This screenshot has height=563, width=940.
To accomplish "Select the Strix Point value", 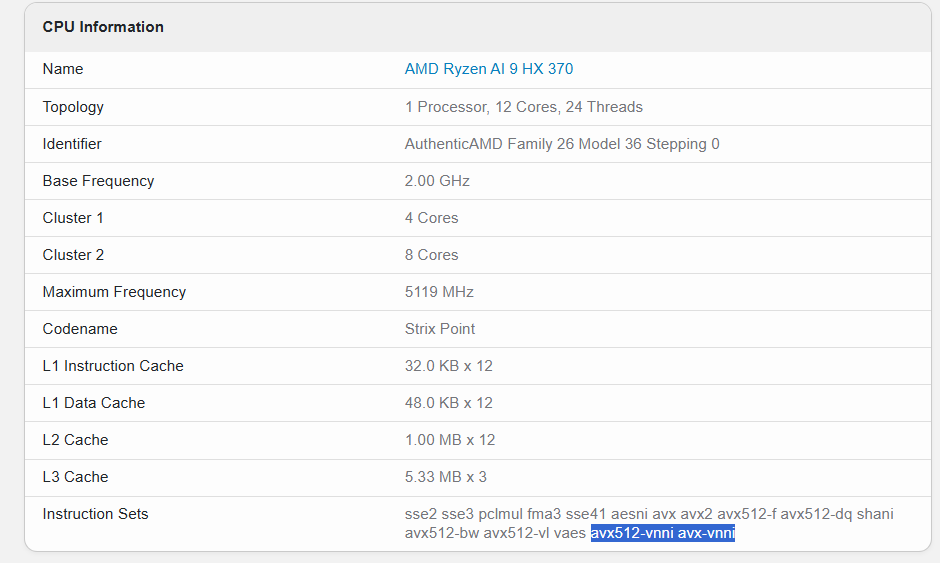I will click(x=440, y=329).
